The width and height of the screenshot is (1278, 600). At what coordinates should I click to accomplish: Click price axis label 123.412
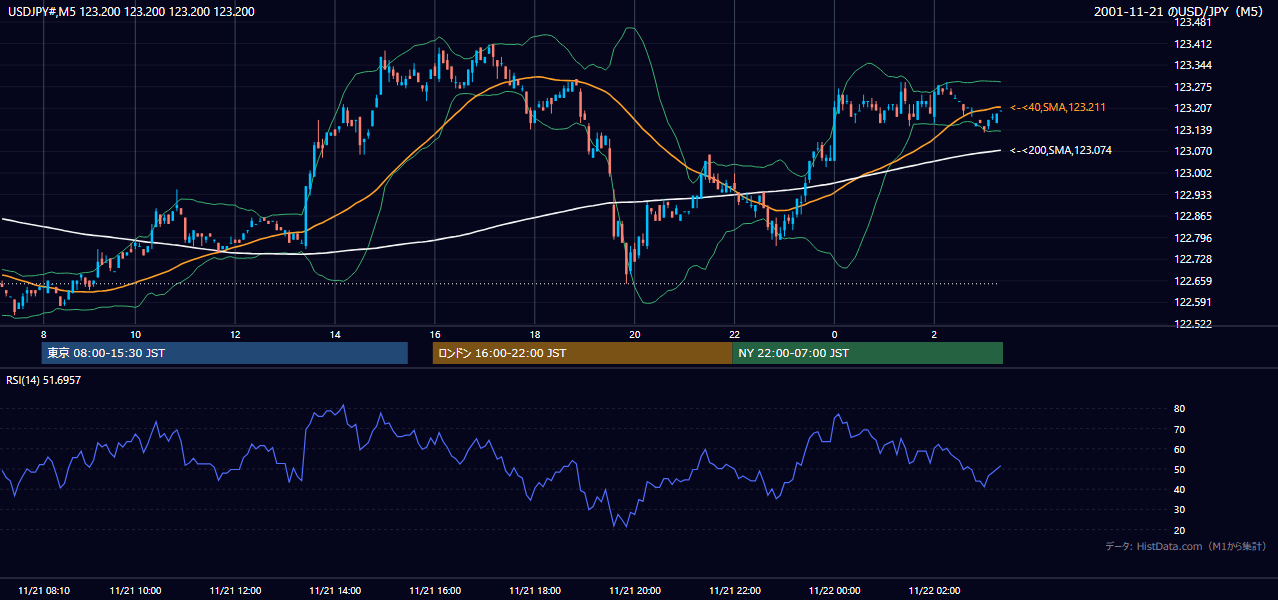pyautogui.click(x=1192, y=44)
